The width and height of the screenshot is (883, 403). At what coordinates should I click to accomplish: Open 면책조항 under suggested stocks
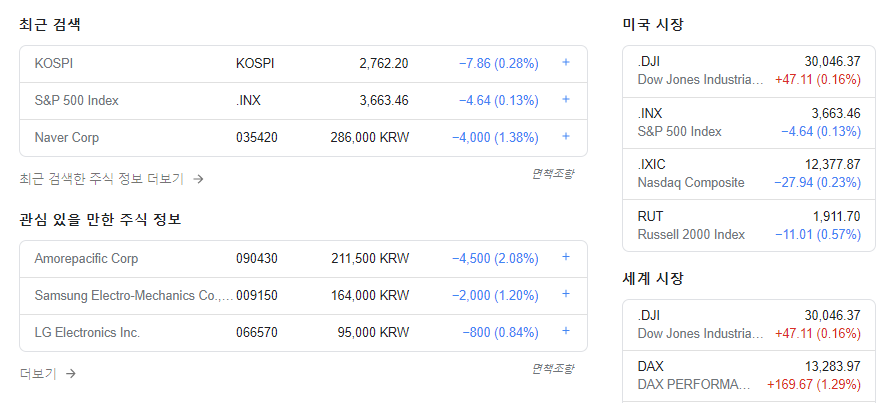(553, 369)
